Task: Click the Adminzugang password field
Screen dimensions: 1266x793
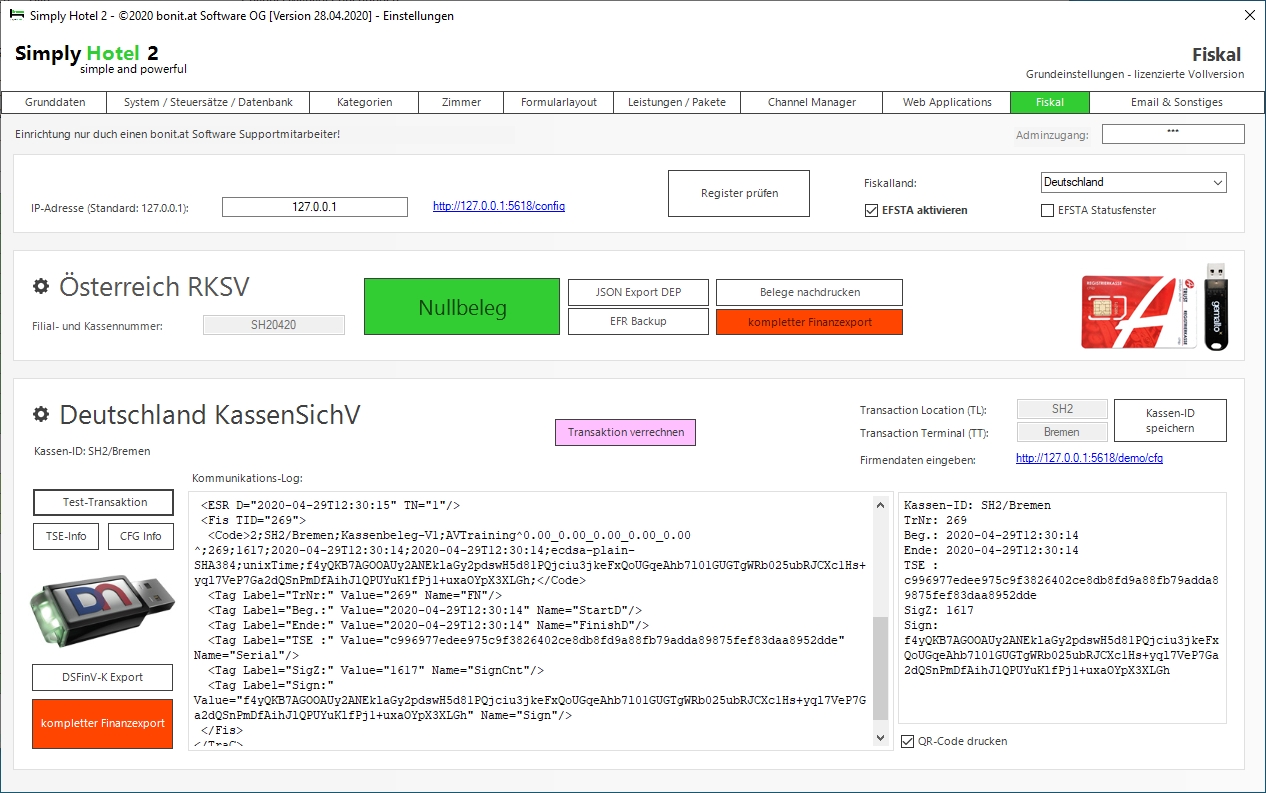Action: (x=1173, y=134)
